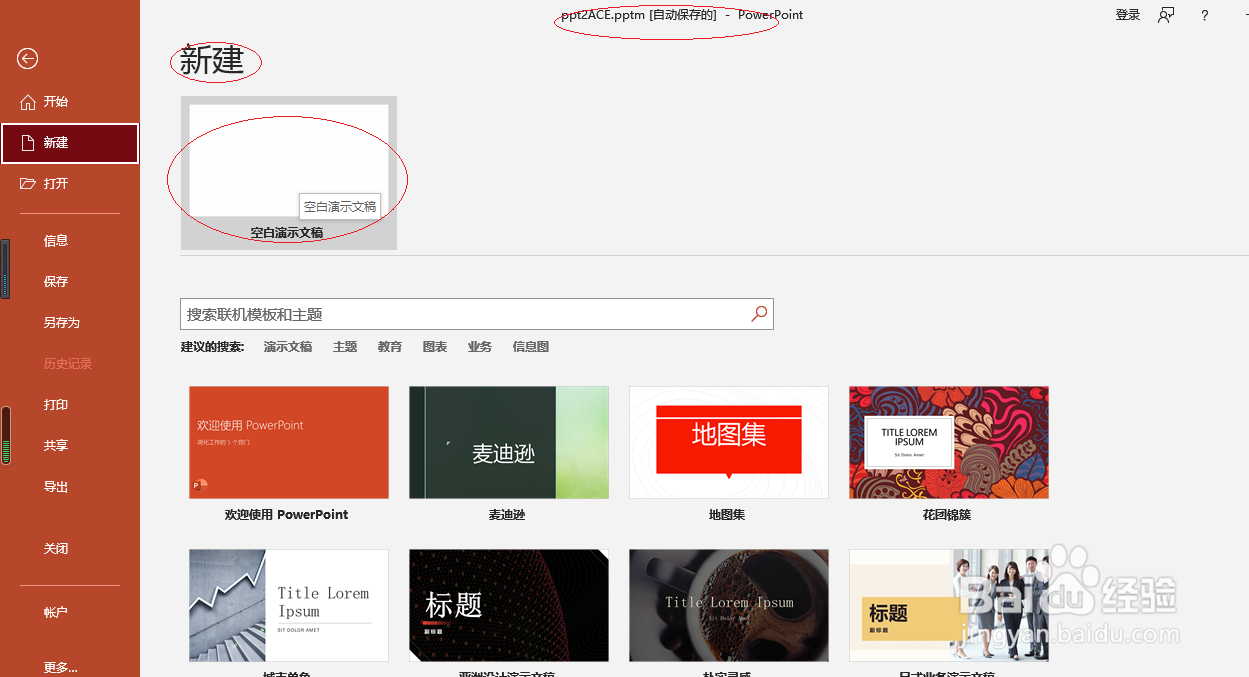Click the 地图集 template name label

tap(727, 515)
